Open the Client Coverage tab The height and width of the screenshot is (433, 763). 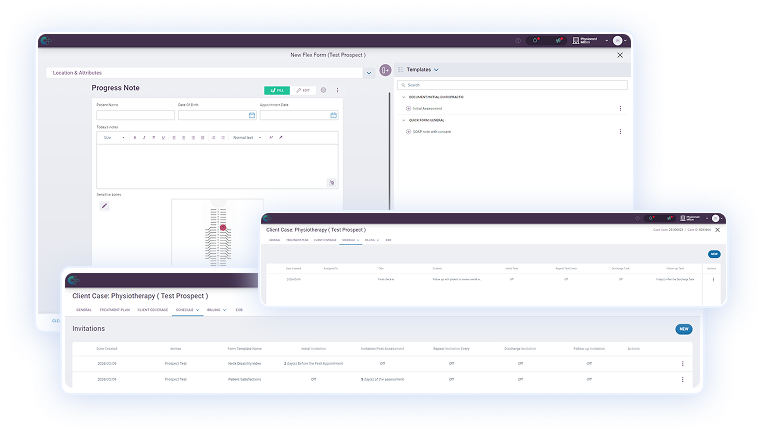coord(155,310)
